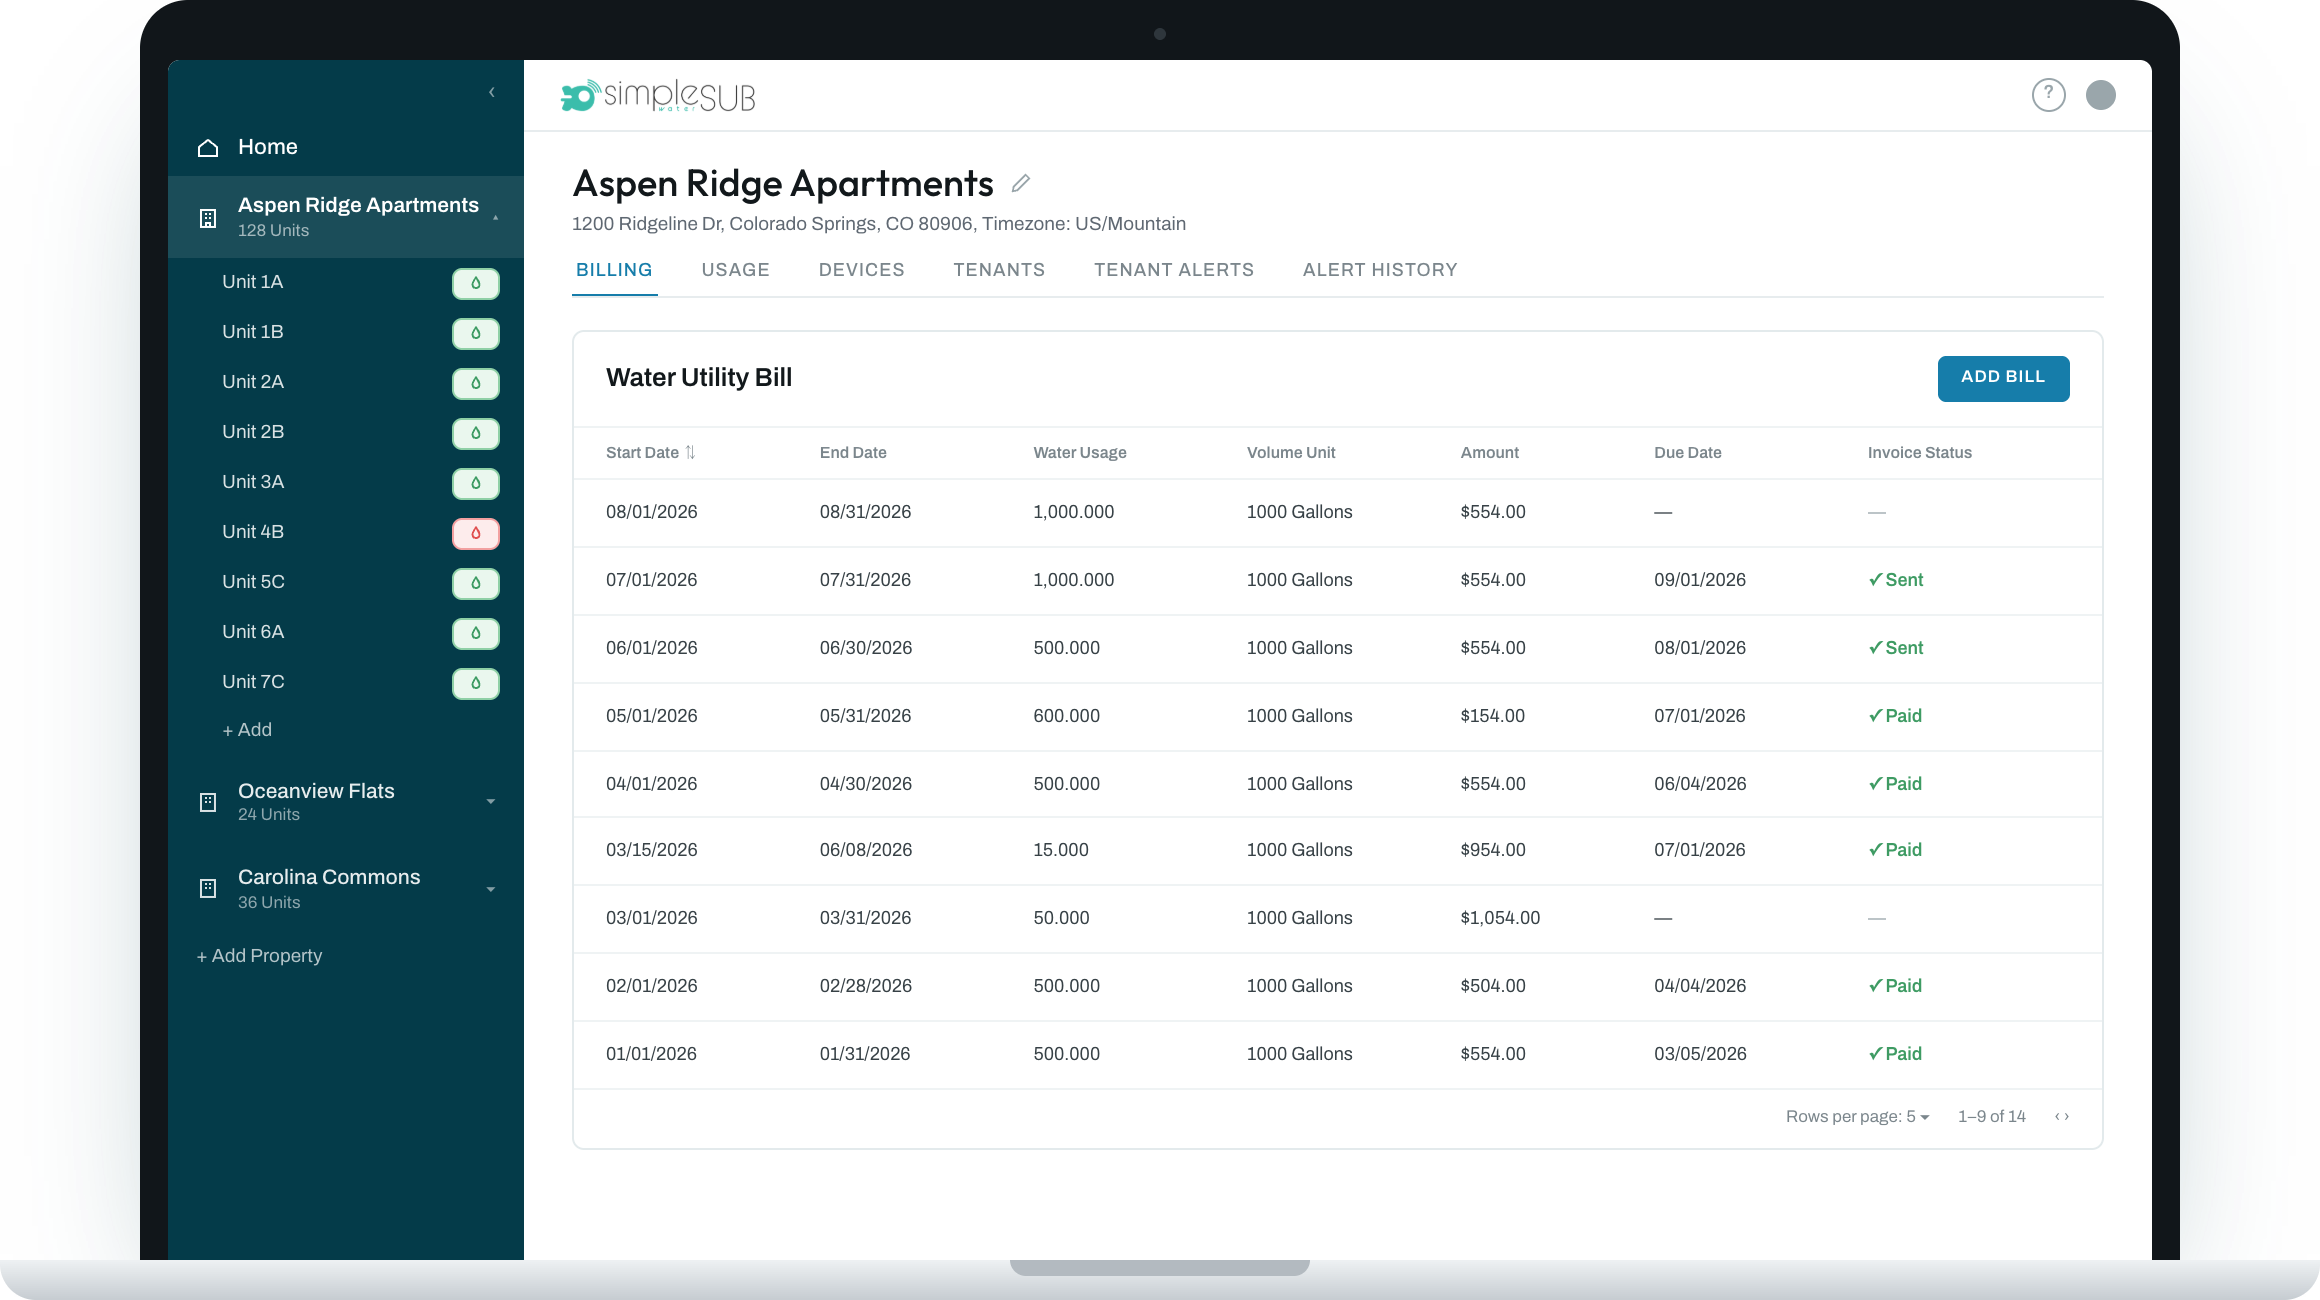This screenshot has height=1300, width=2320.
Task: Click the pencil icon to edit property name
Action: point(1021,183)
